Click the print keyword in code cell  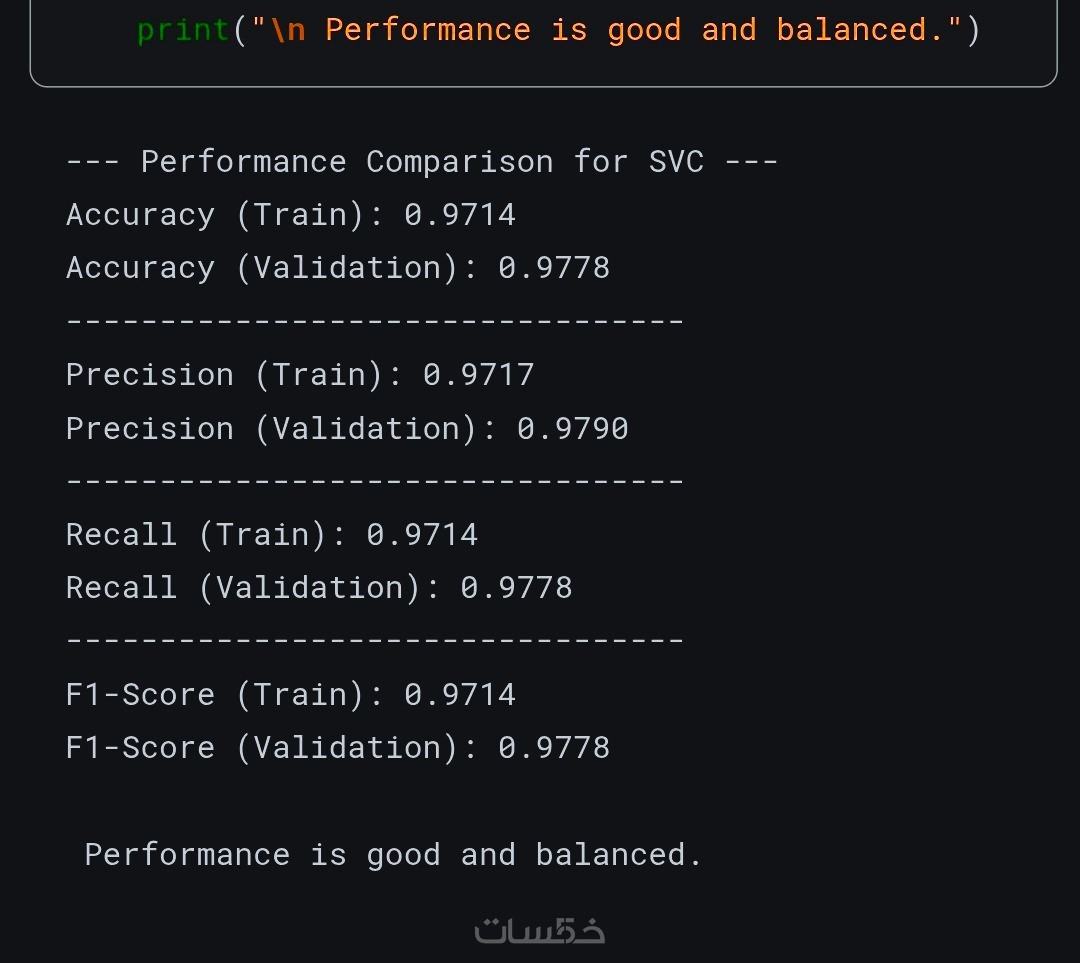point(183,30)
